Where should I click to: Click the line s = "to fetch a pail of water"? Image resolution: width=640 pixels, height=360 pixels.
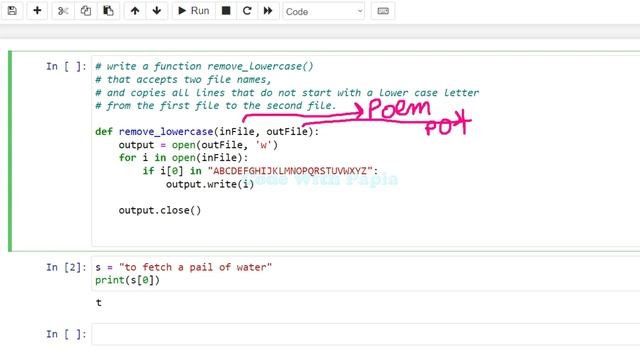click(183, 267)
